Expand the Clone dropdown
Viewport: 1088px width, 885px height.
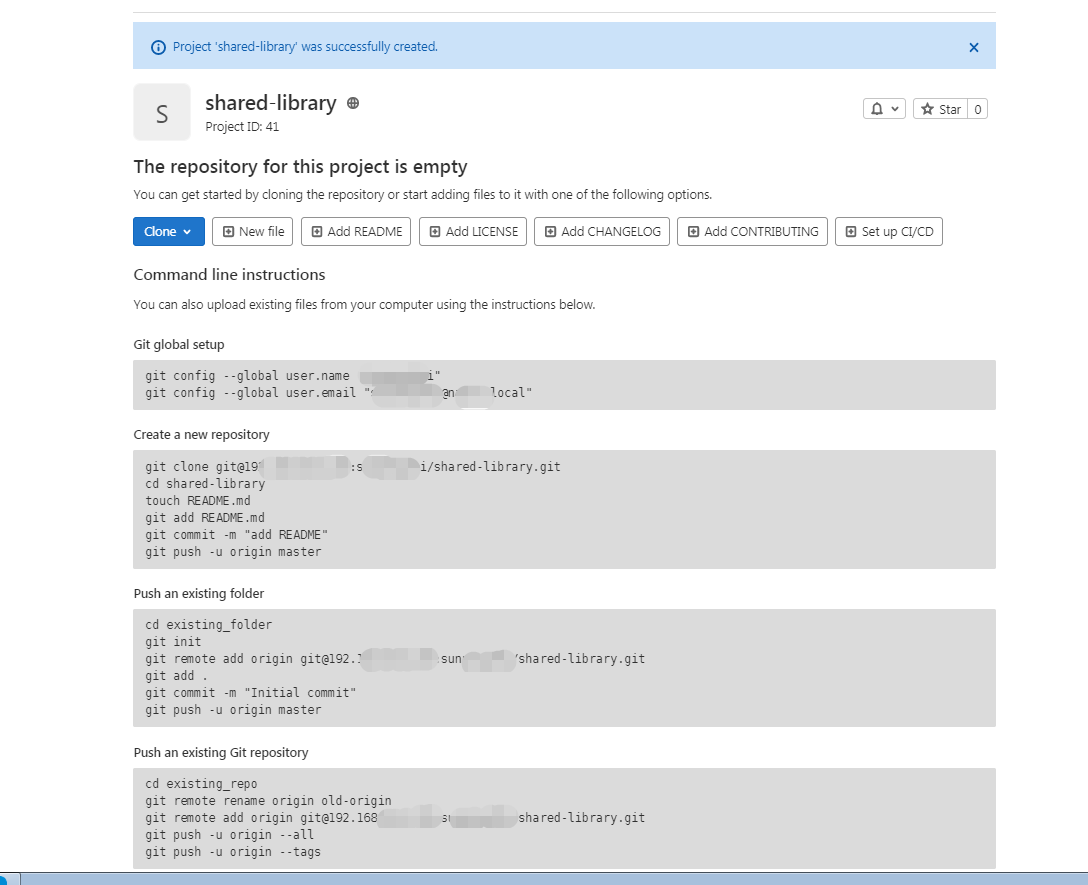[168, 232]
